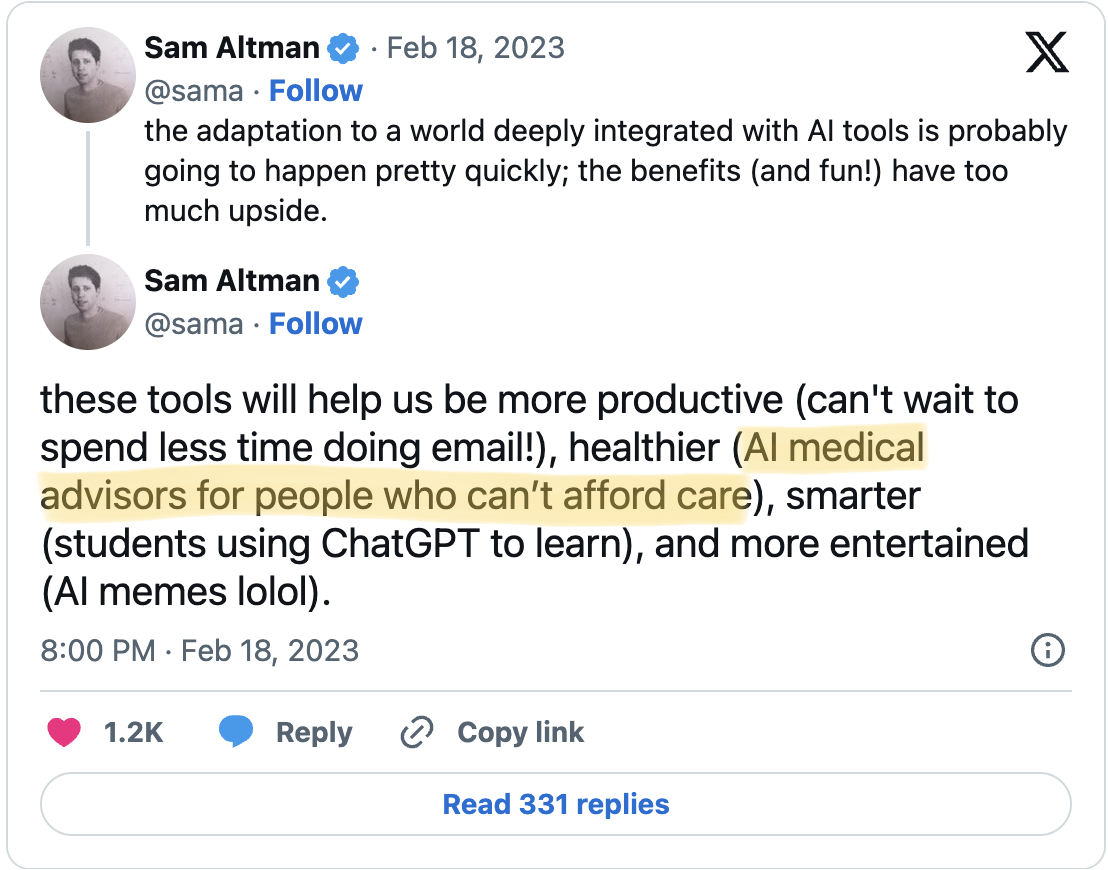The height and width of the screenshot is (870, 1108).
Task: Follow @sama from the first tweet
Action: click(x=316, y=91)
